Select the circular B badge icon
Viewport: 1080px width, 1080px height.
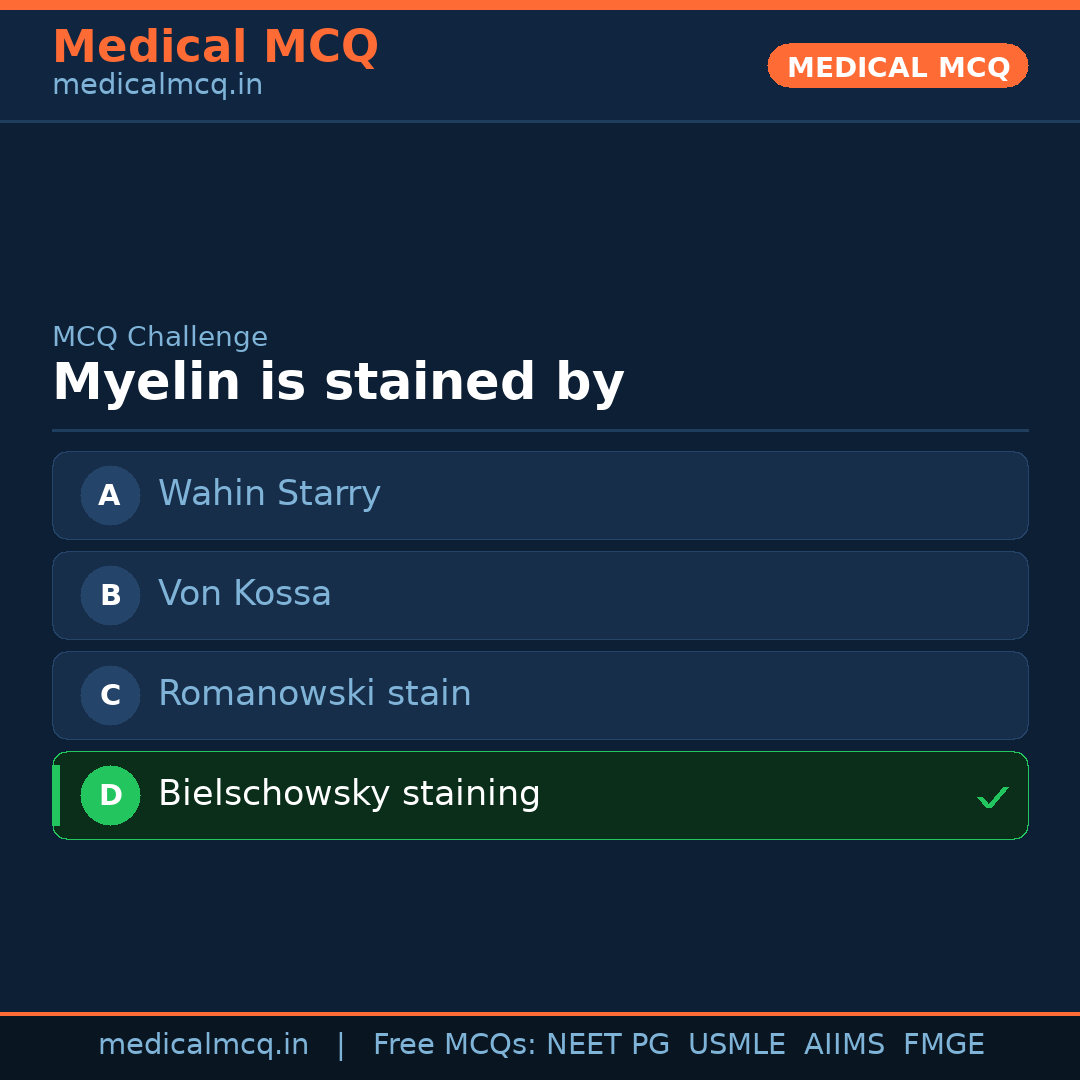pos(110,595)
